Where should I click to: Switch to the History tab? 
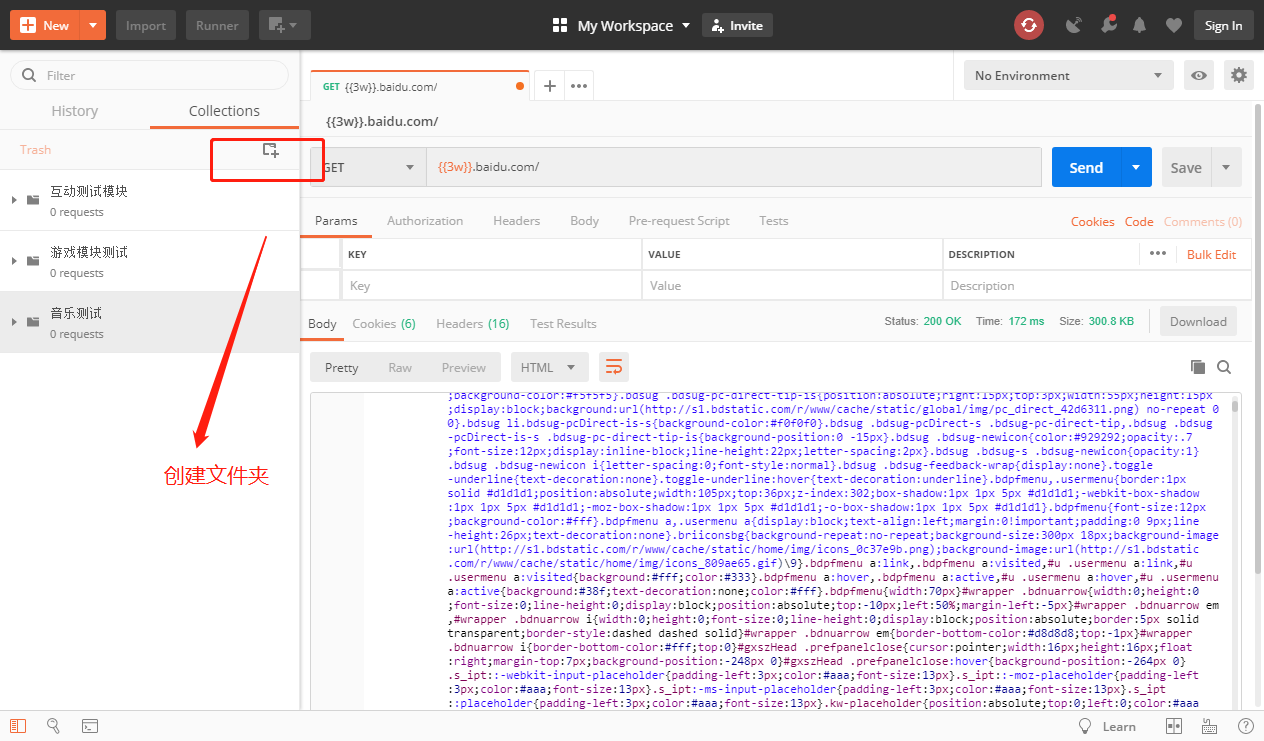pyautogui.click(x=75, y=111)
